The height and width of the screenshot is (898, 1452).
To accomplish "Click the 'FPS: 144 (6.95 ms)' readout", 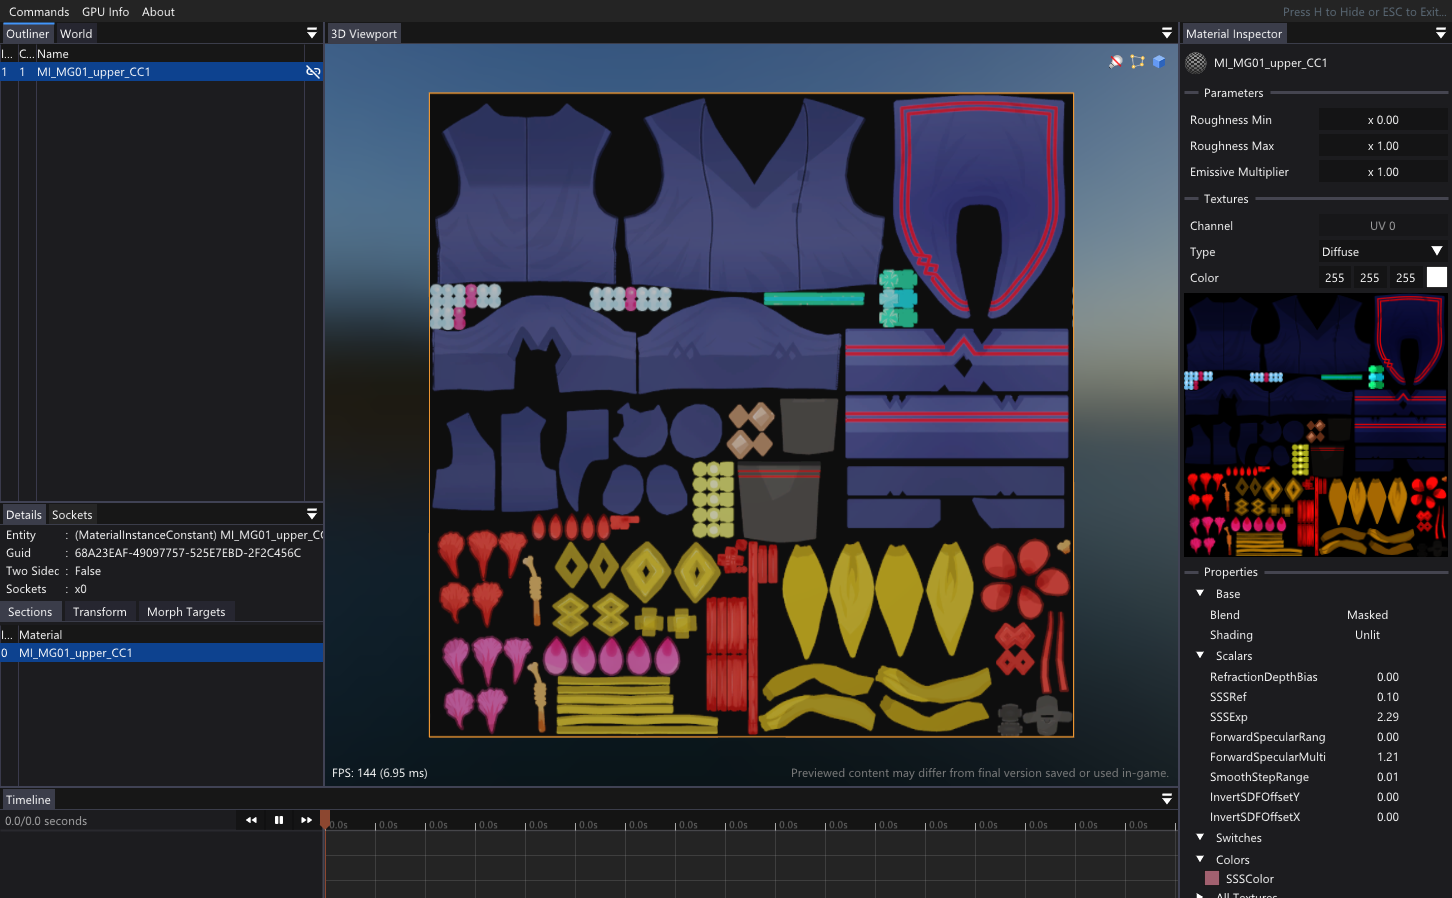I will pyautogui.click(x=380, y=773).
